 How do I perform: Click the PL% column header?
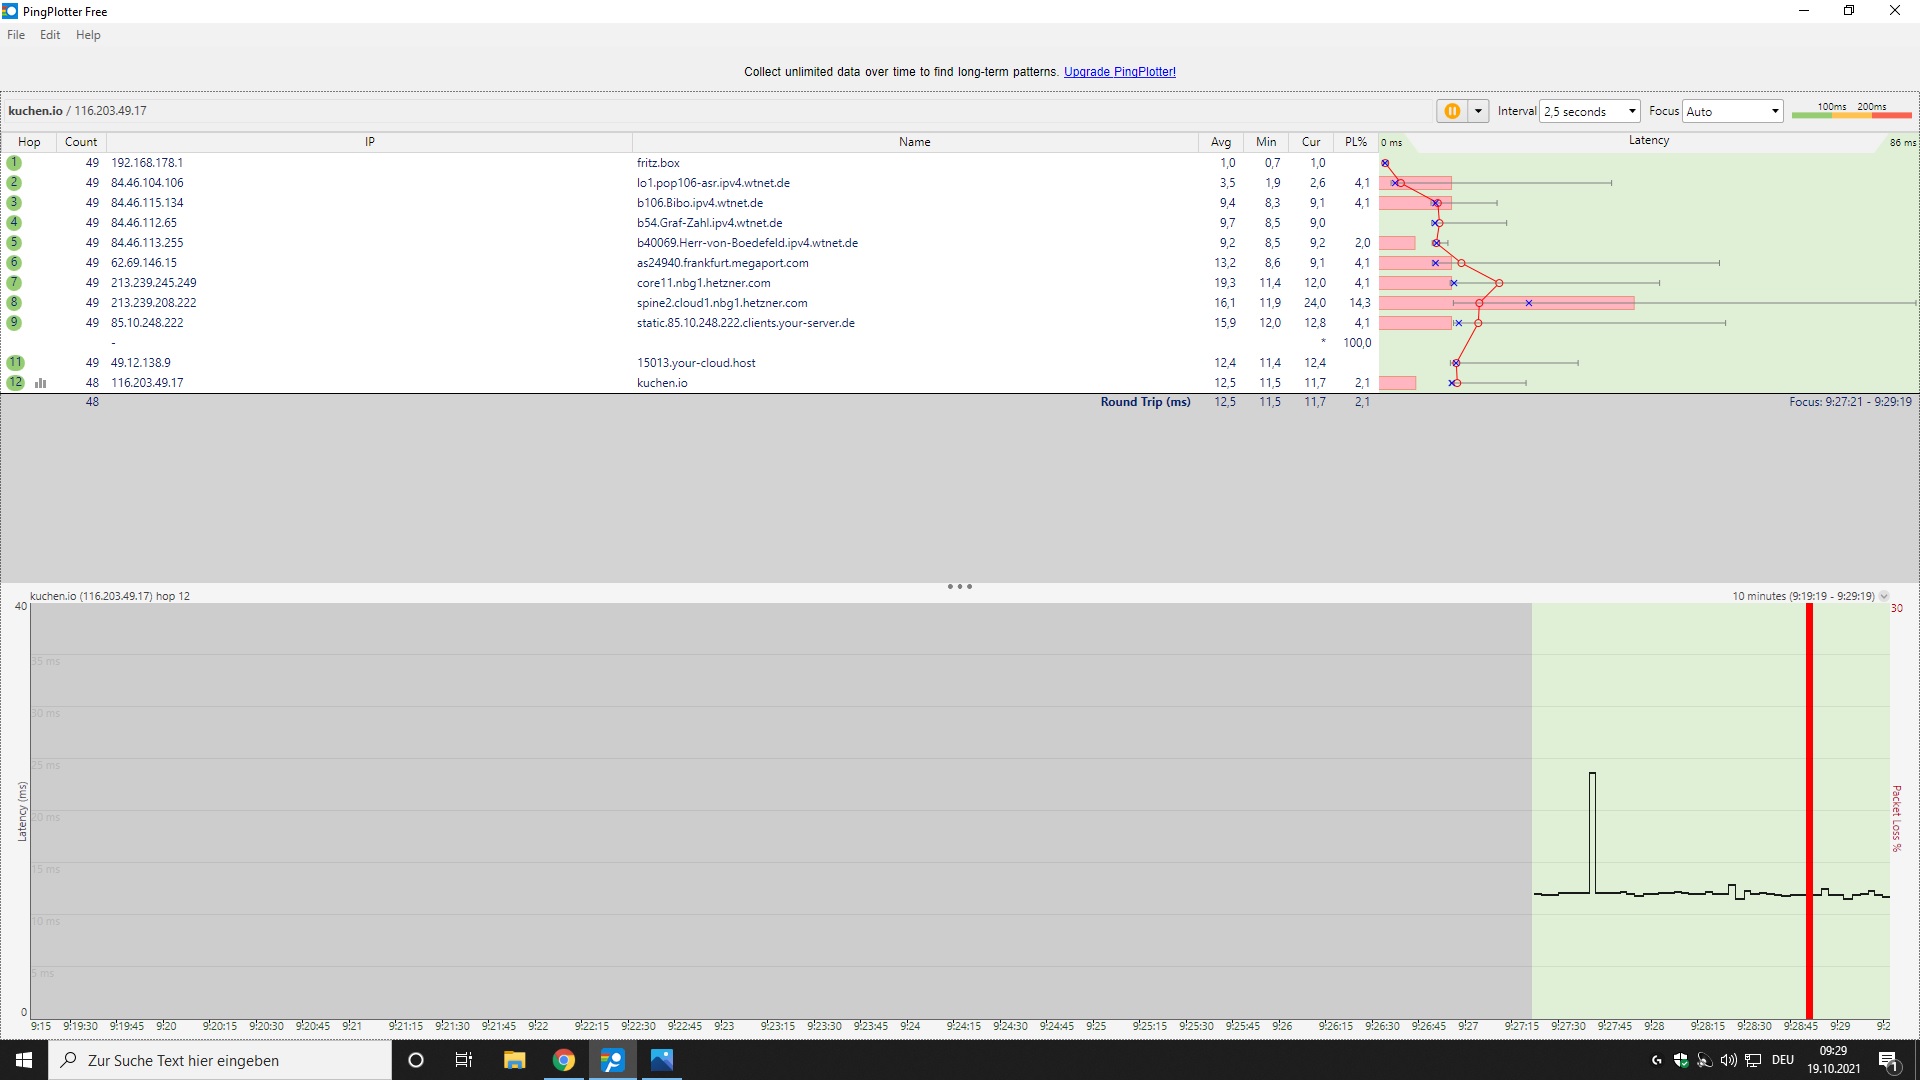tap(1355, 142)
